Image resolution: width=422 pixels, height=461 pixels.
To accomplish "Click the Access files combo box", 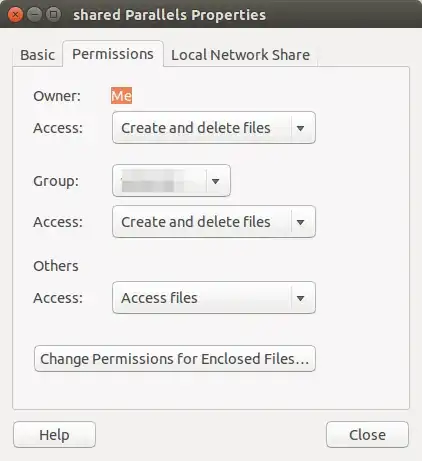I will click(x=214, y=298).
